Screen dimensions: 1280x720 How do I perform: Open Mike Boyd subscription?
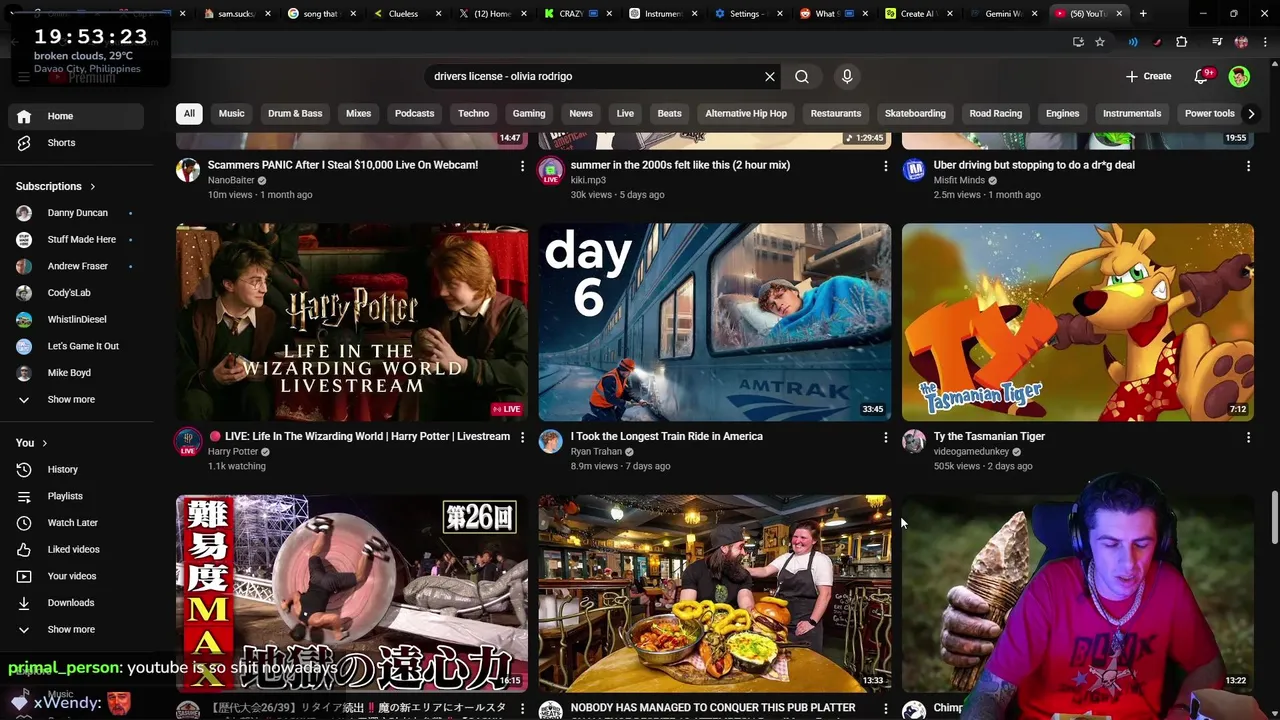(x=76, y=373)
